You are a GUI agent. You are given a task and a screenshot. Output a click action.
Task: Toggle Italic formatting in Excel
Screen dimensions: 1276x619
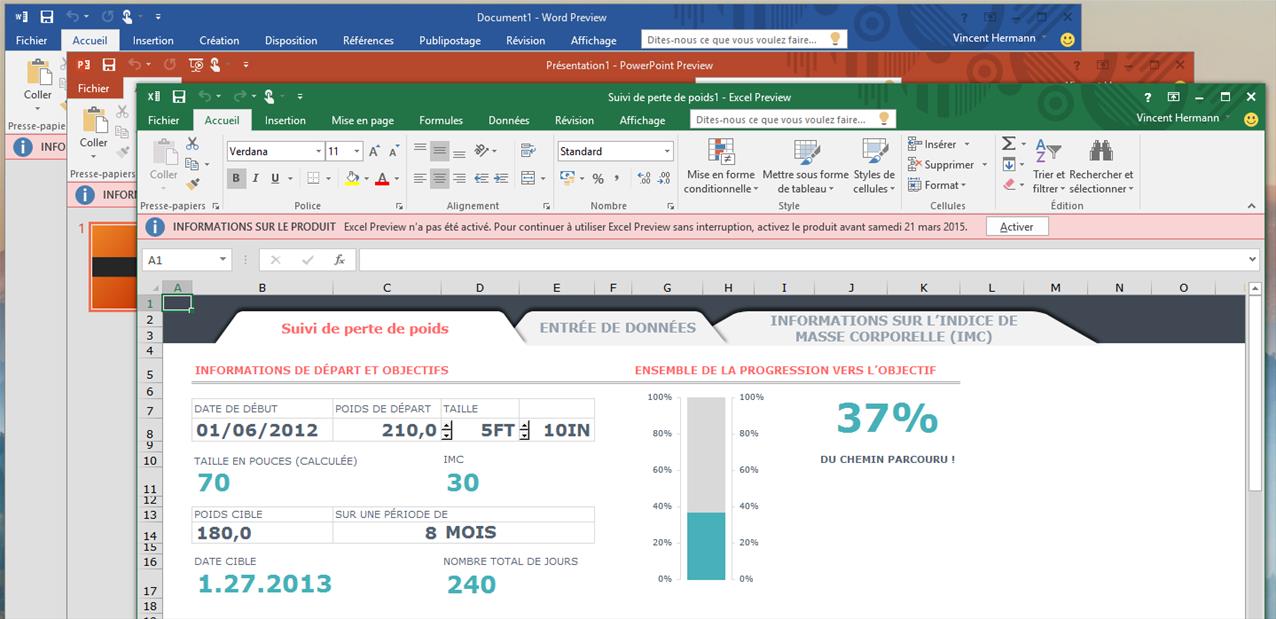[255, 179]
